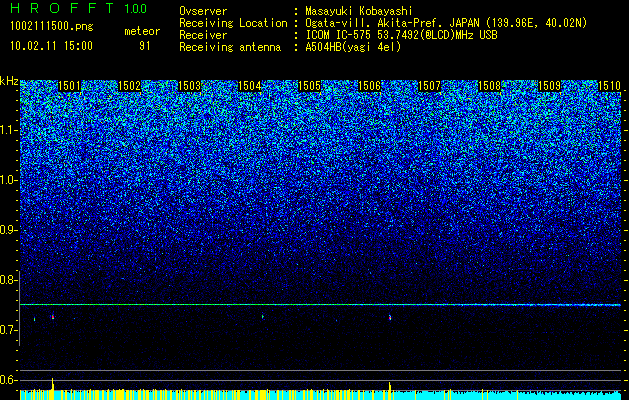This screenshot has height=400, width=629.
Task: Click the HROFFT 1.0.0 title text
Action: click(x=79, y=8)
